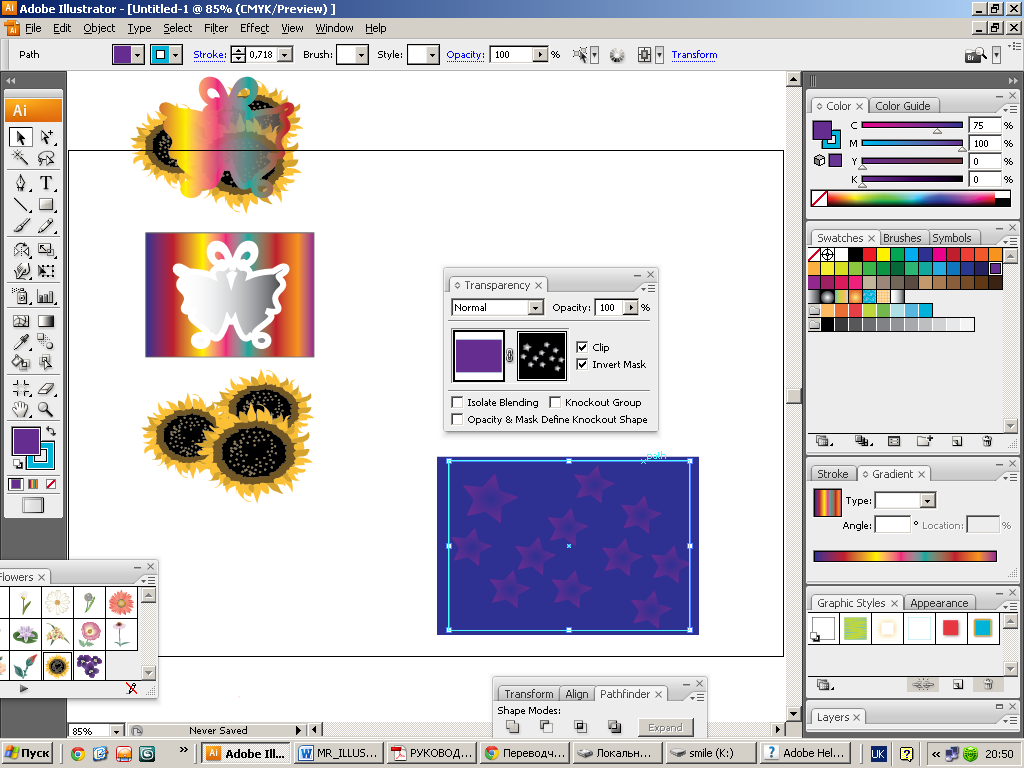Open the Style dropdown in control bar
Screen dimensions: 1024x768
coord(432,55)
